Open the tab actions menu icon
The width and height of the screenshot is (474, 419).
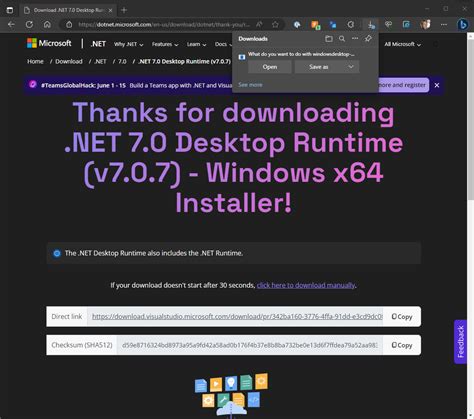pyautogui.click(x=10, y=10)
